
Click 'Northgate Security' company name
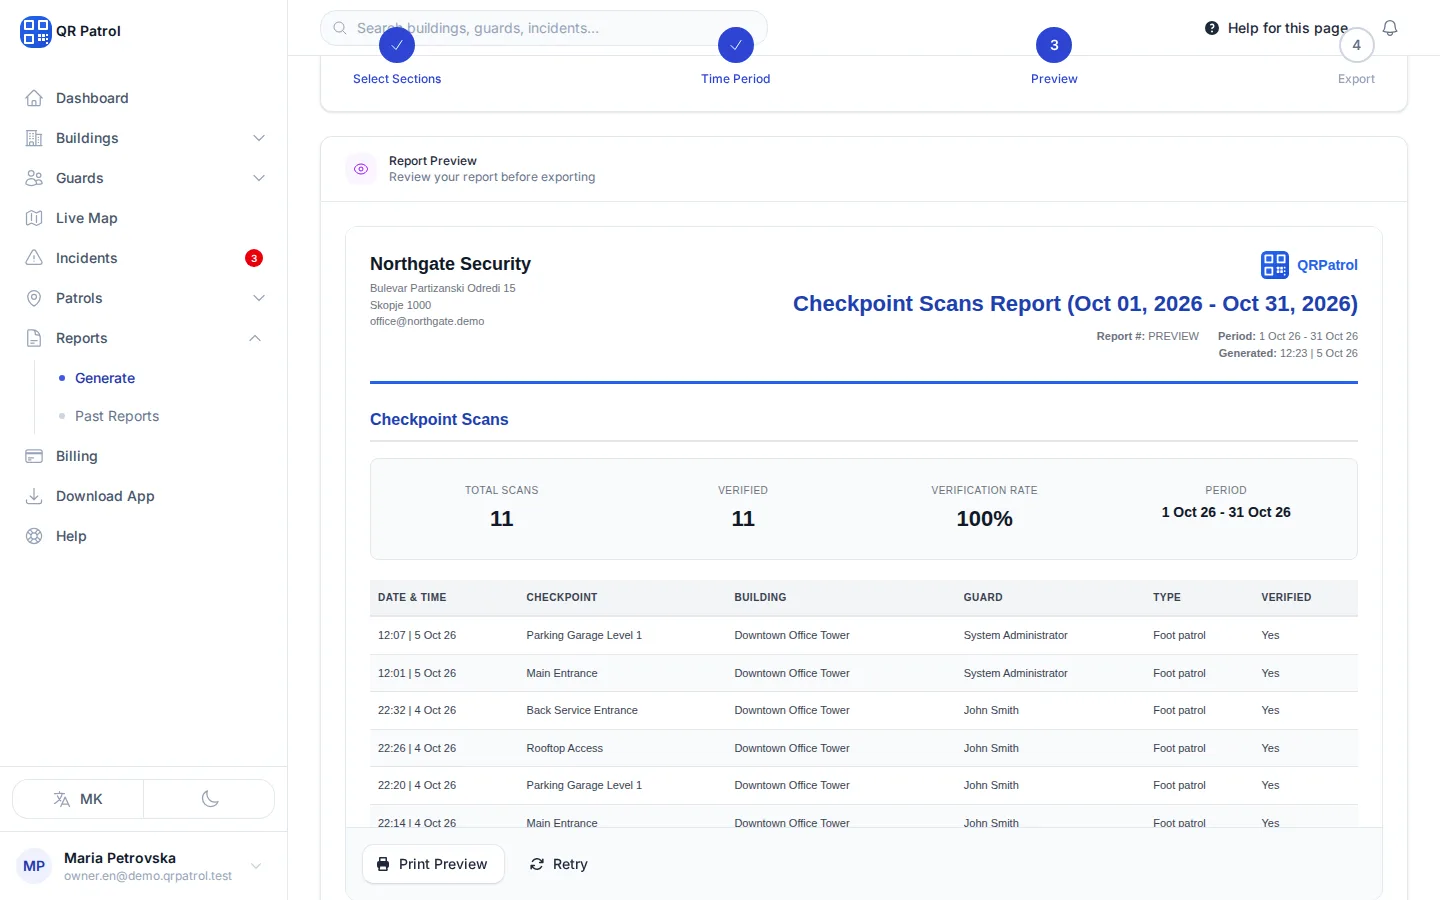(x=450, y=264)
